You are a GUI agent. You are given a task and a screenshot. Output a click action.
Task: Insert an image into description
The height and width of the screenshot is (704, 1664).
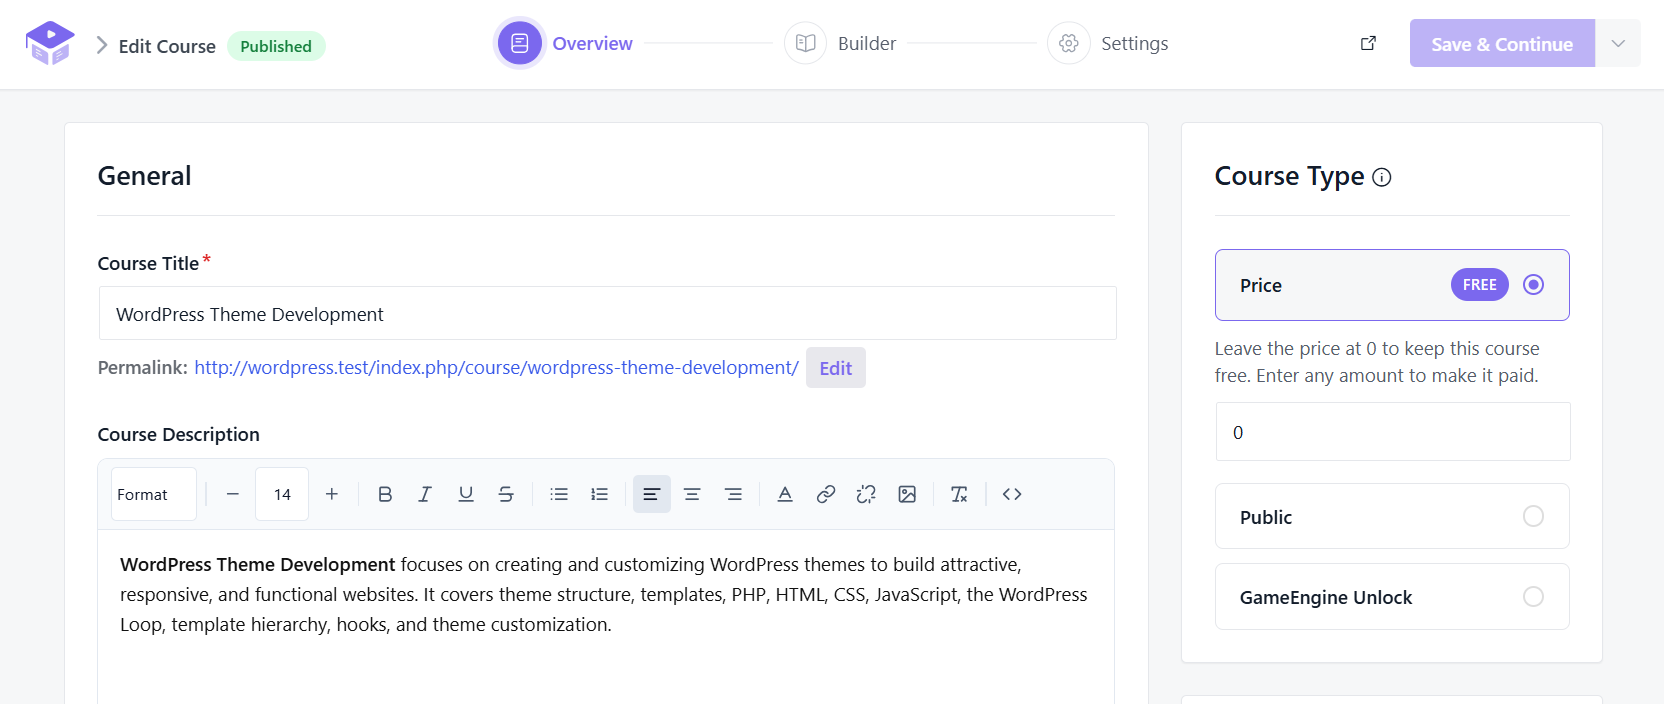tap(907, 494)
